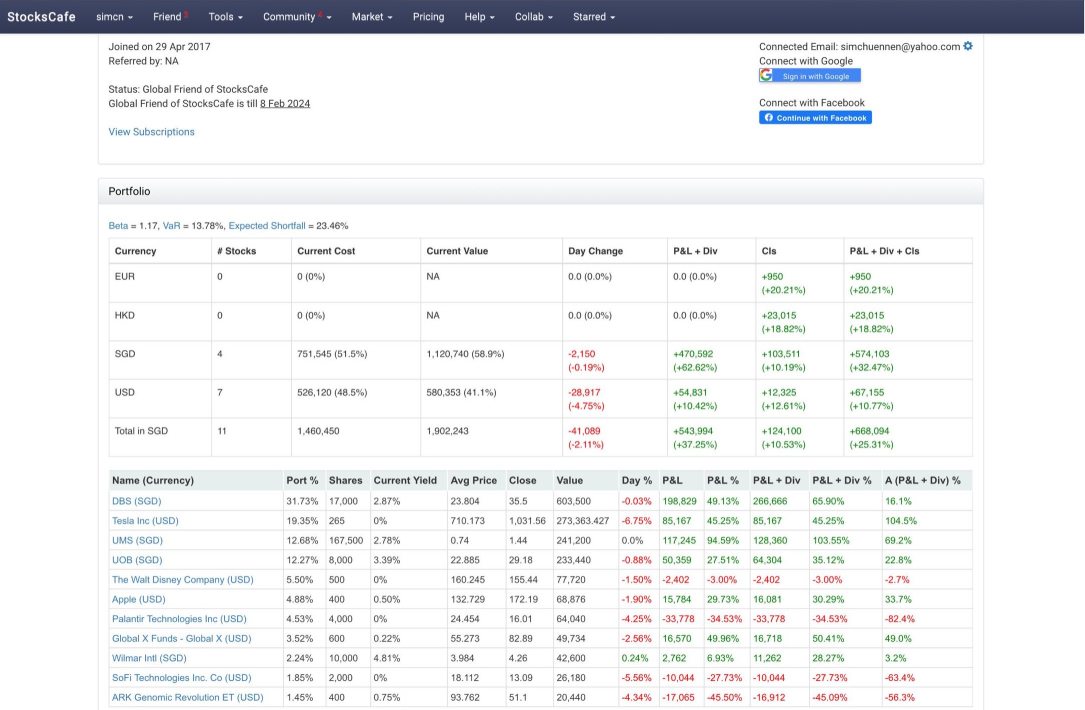Image resolution: width=1085 pixels, height=710 pixels.
Task: Click the Tesla value 273,363.427
Action: 583,520
